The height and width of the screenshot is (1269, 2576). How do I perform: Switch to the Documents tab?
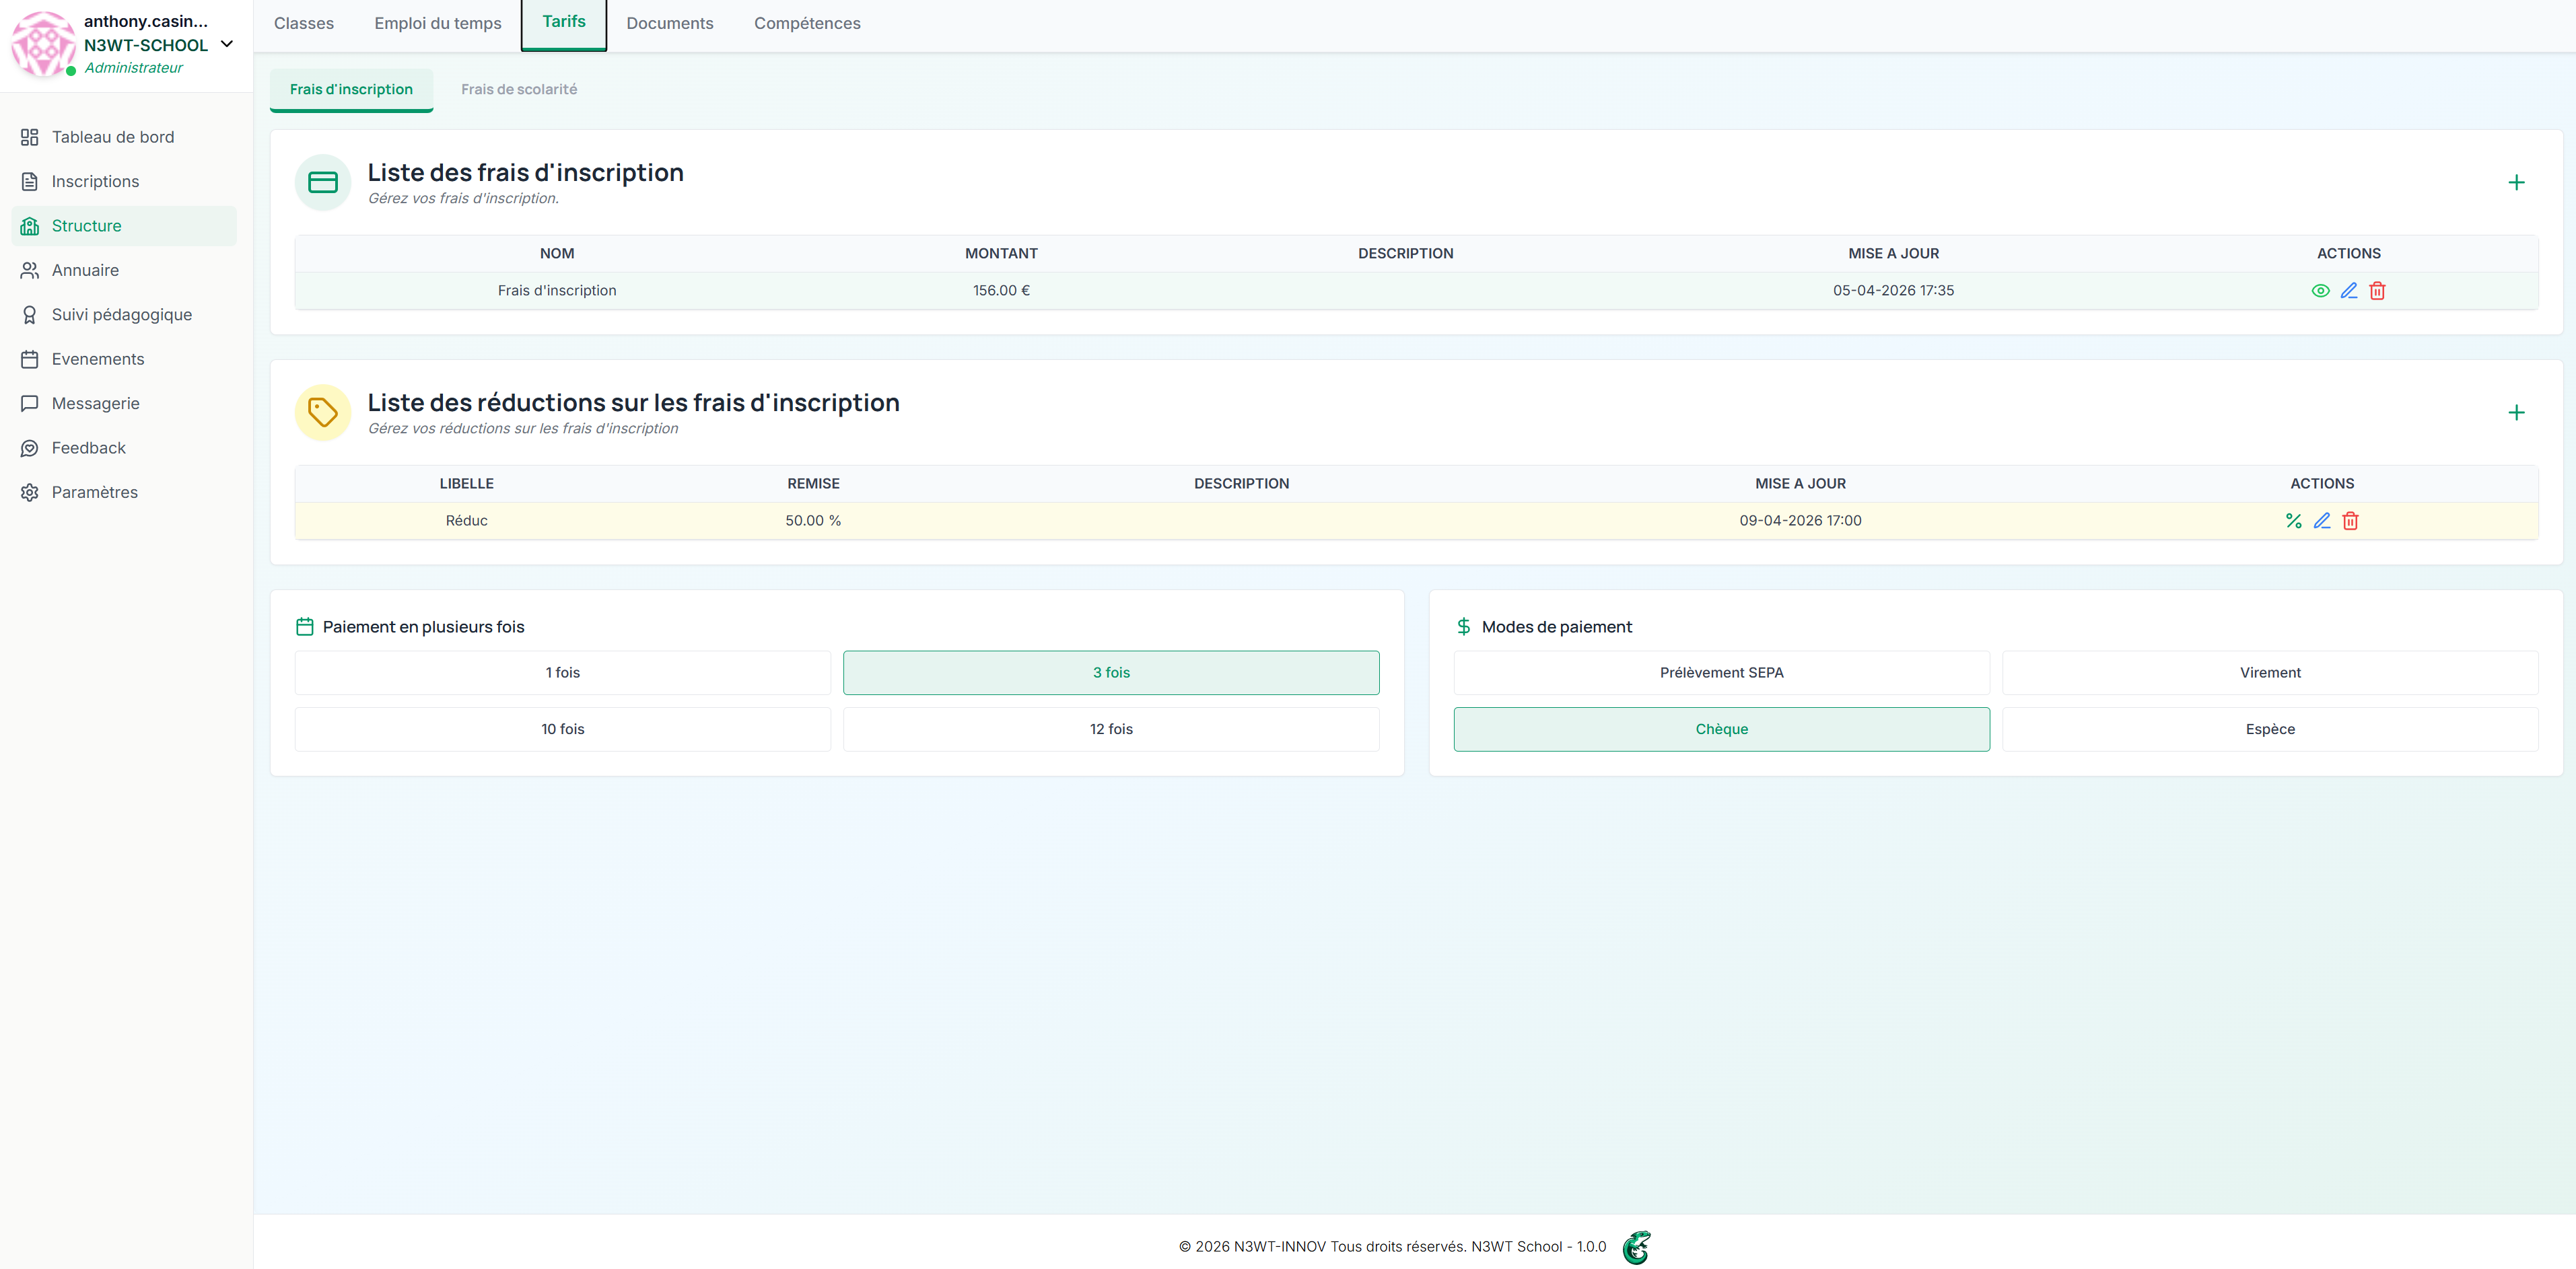coord(670,23)
